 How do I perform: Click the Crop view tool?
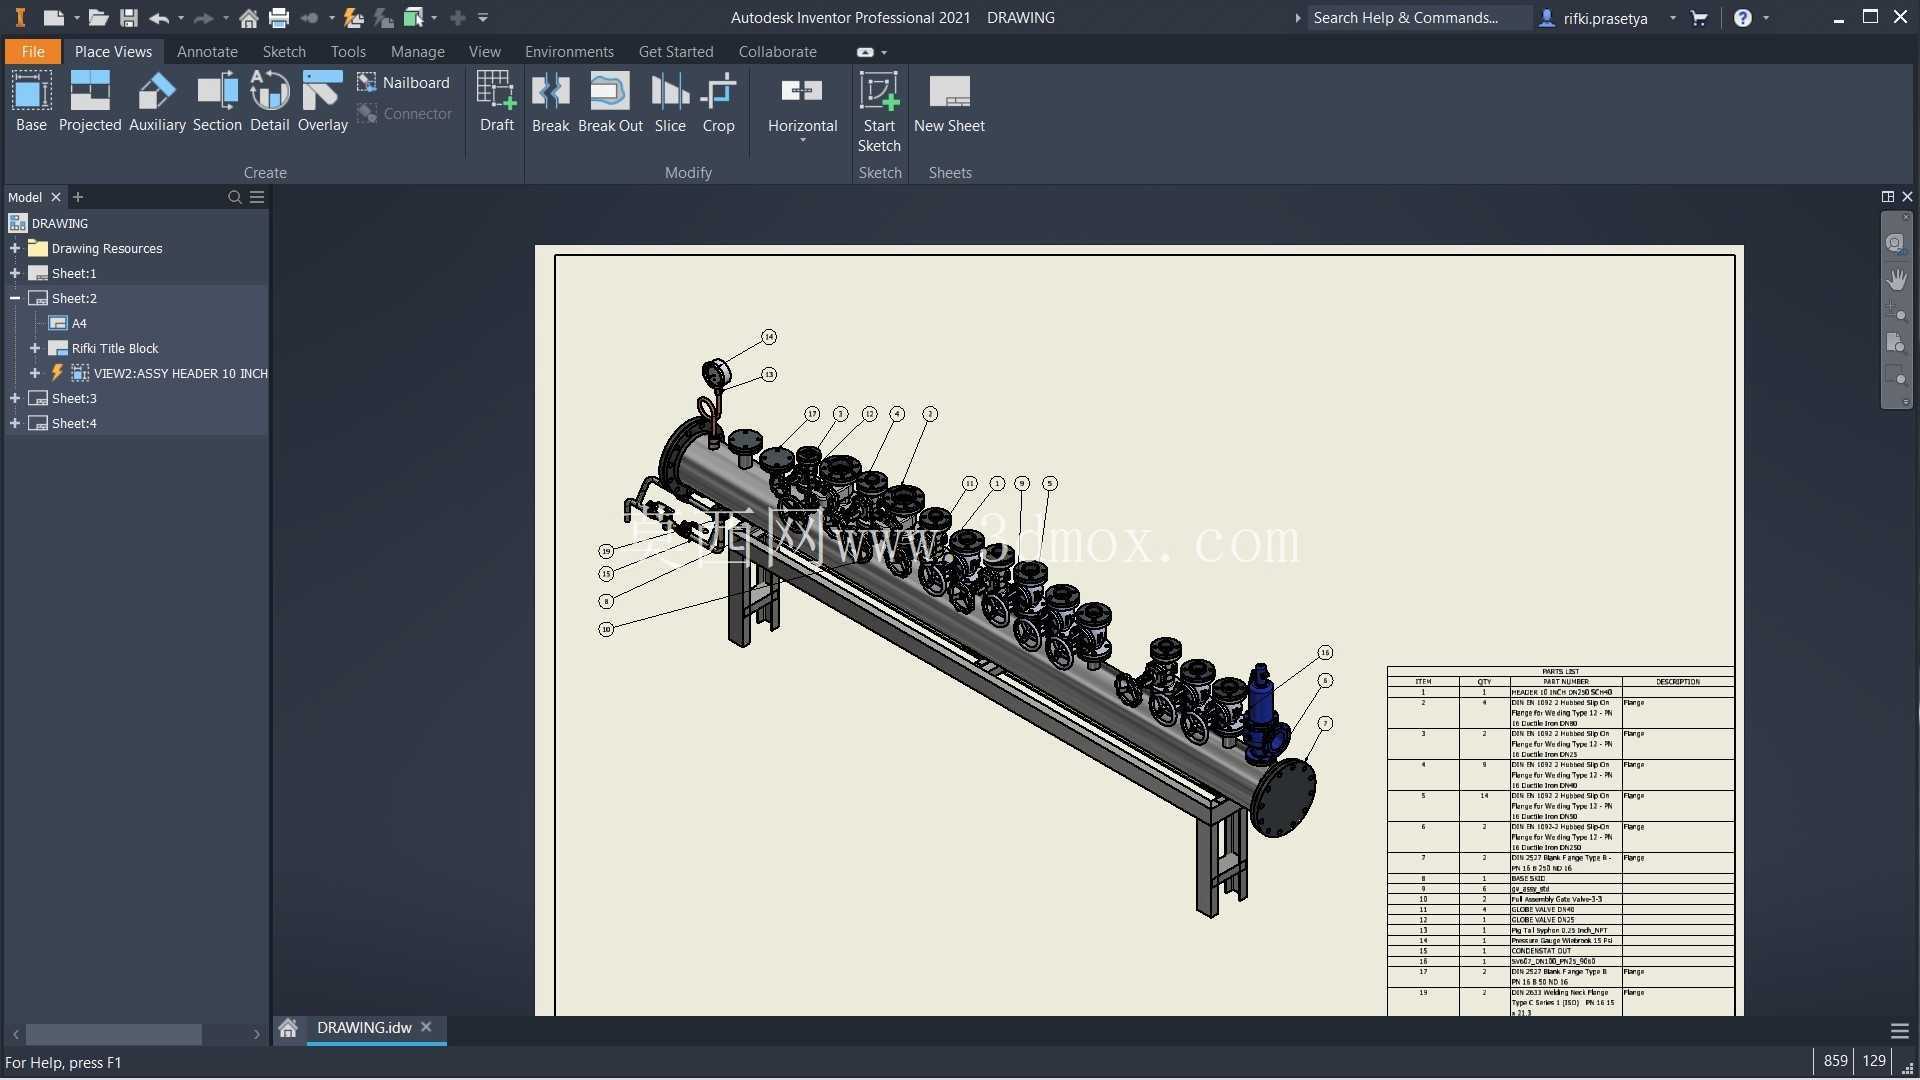(x=718, y=102)
